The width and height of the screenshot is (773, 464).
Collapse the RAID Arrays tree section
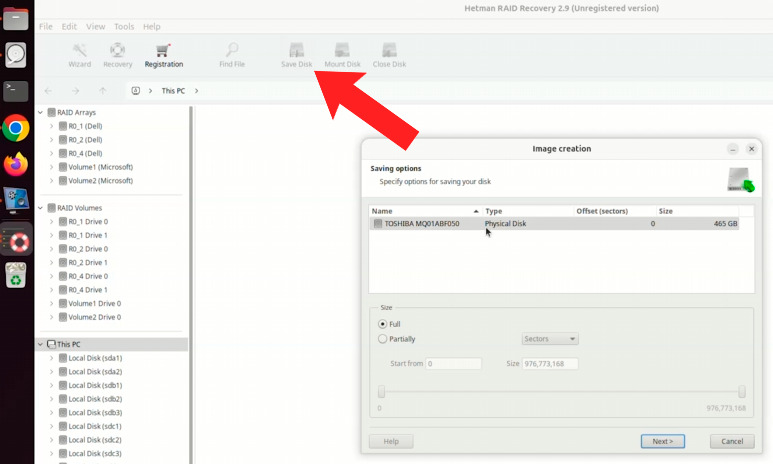click(40, 112)
